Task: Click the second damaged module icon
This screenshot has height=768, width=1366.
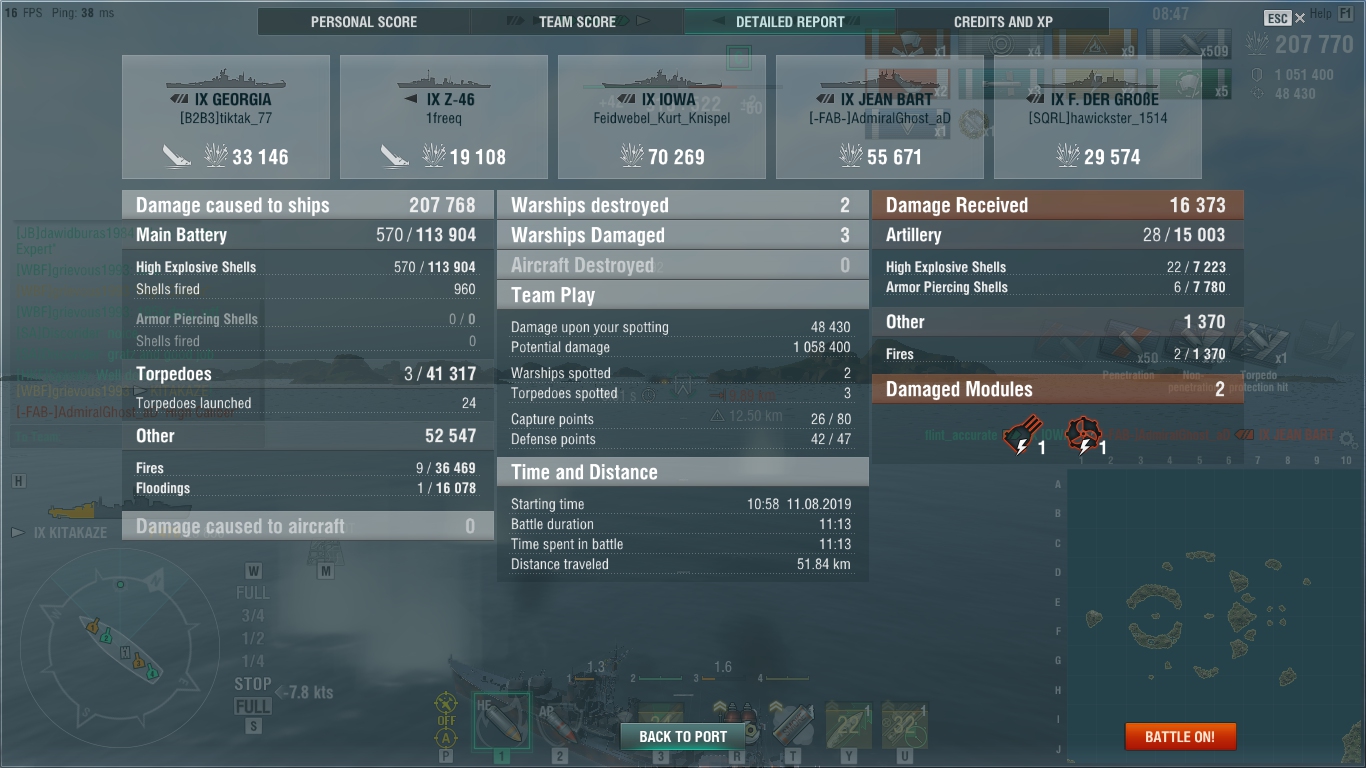Action: (1083, 436)
